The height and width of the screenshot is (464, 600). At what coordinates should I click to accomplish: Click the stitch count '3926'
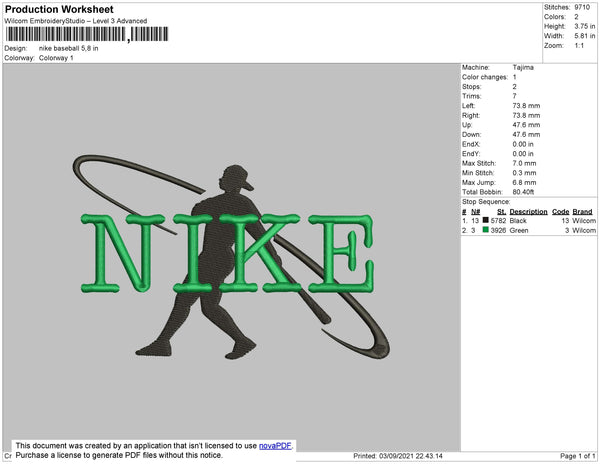coord(498,231)
